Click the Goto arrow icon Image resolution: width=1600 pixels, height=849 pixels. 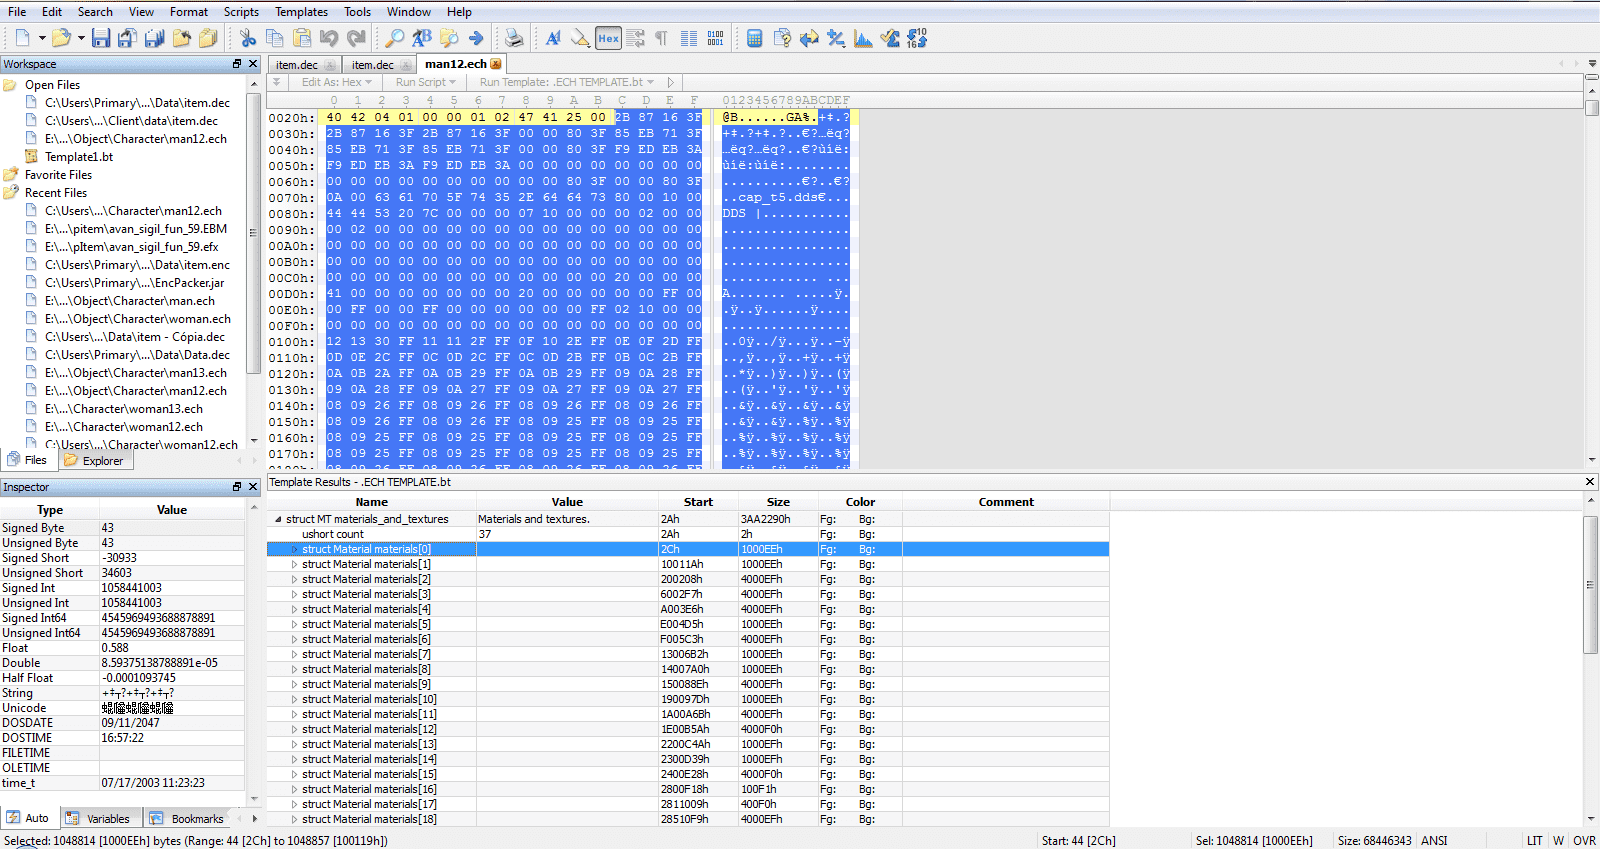[476, 38]
